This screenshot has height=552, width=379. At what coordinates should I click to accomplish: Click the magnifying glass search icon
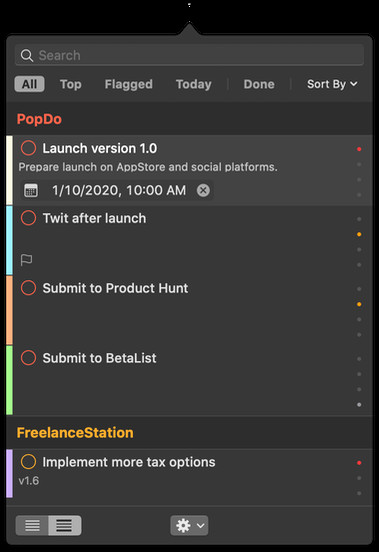(27, 56)
